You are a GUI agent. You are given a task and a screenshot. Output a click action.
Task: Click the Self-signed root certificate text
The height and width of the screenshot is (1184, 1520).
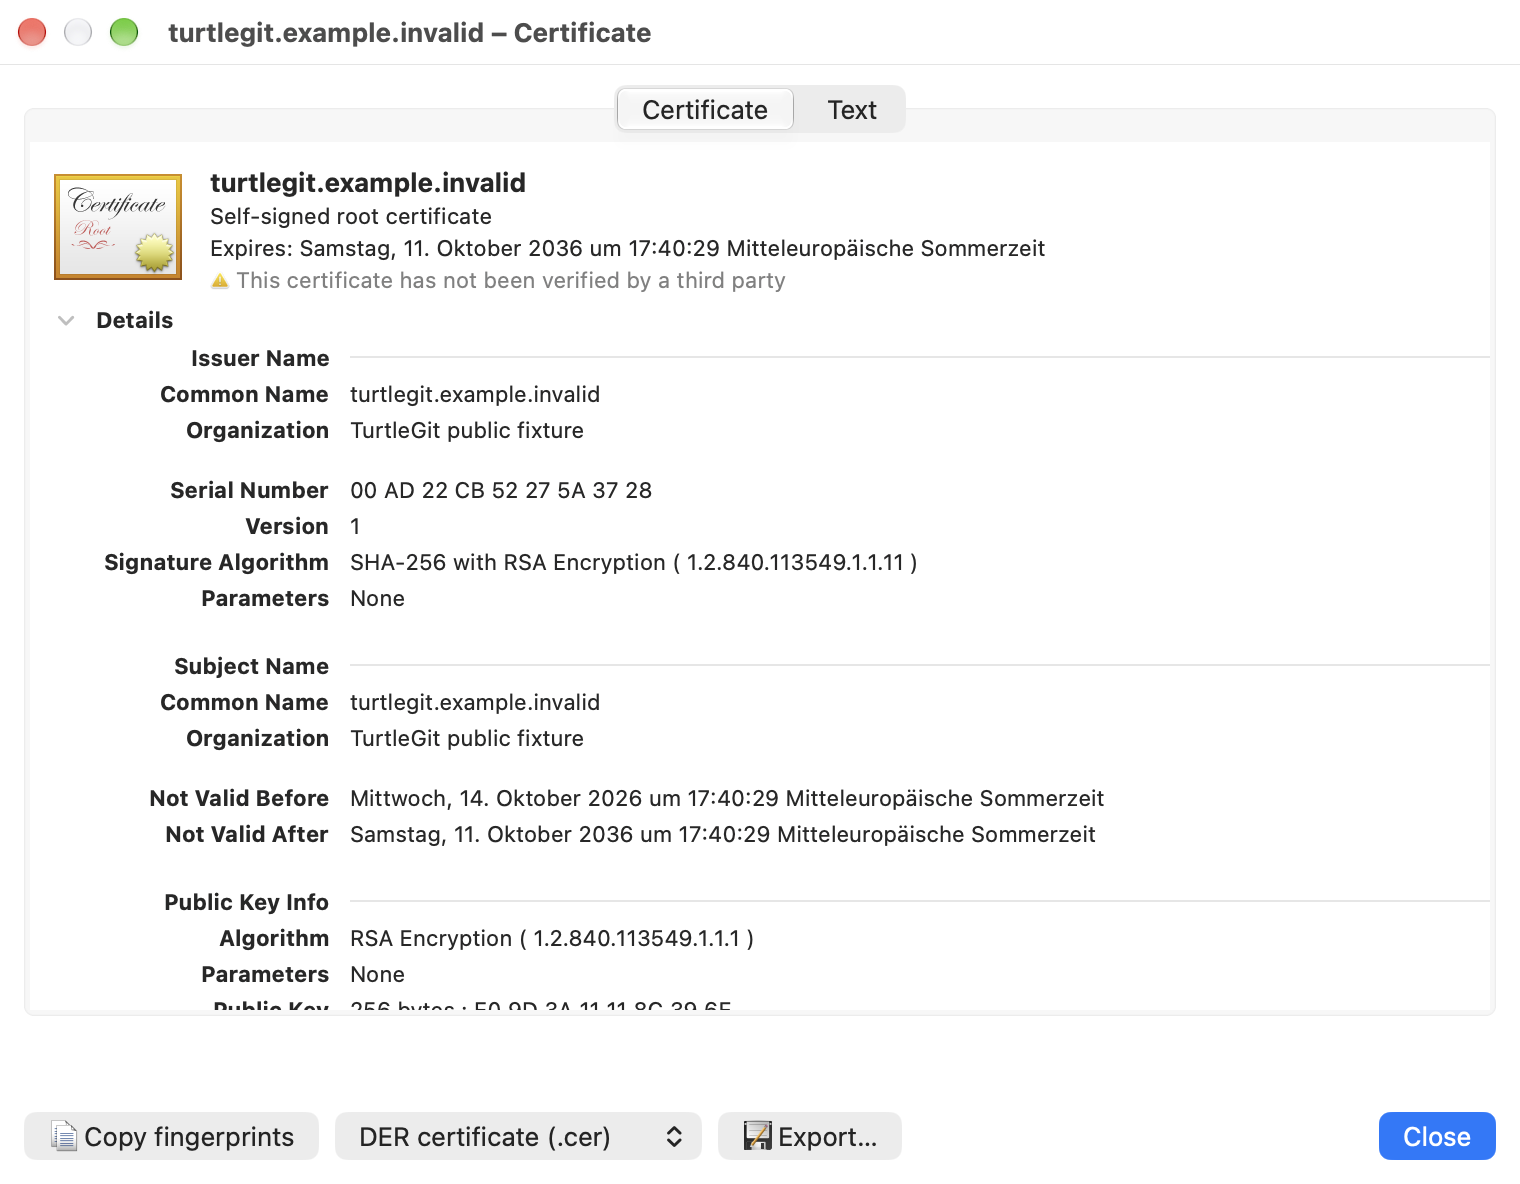(x=351, y=216)
